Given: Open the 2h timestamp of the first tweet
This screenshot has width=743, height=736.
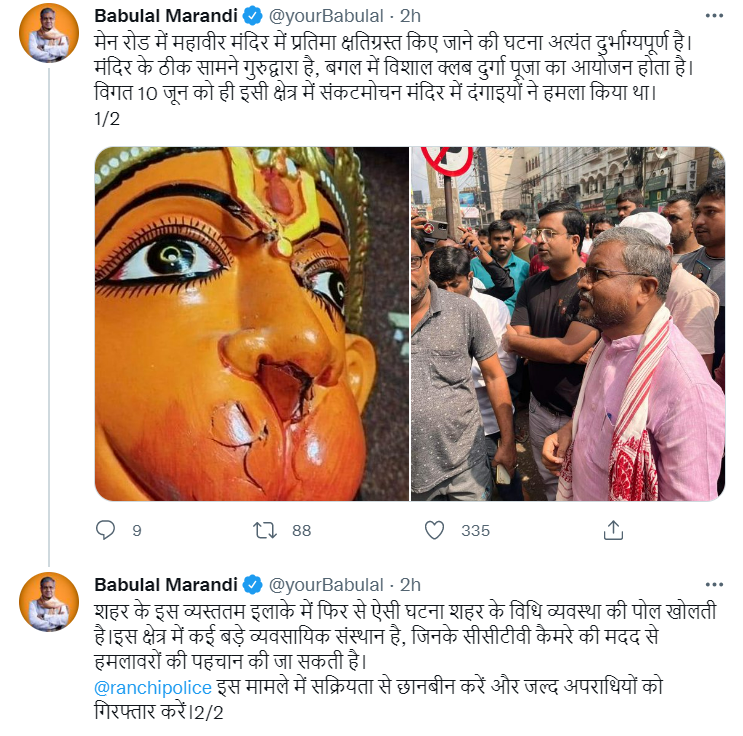Looking at the screenshot, I should coord(410,16).
